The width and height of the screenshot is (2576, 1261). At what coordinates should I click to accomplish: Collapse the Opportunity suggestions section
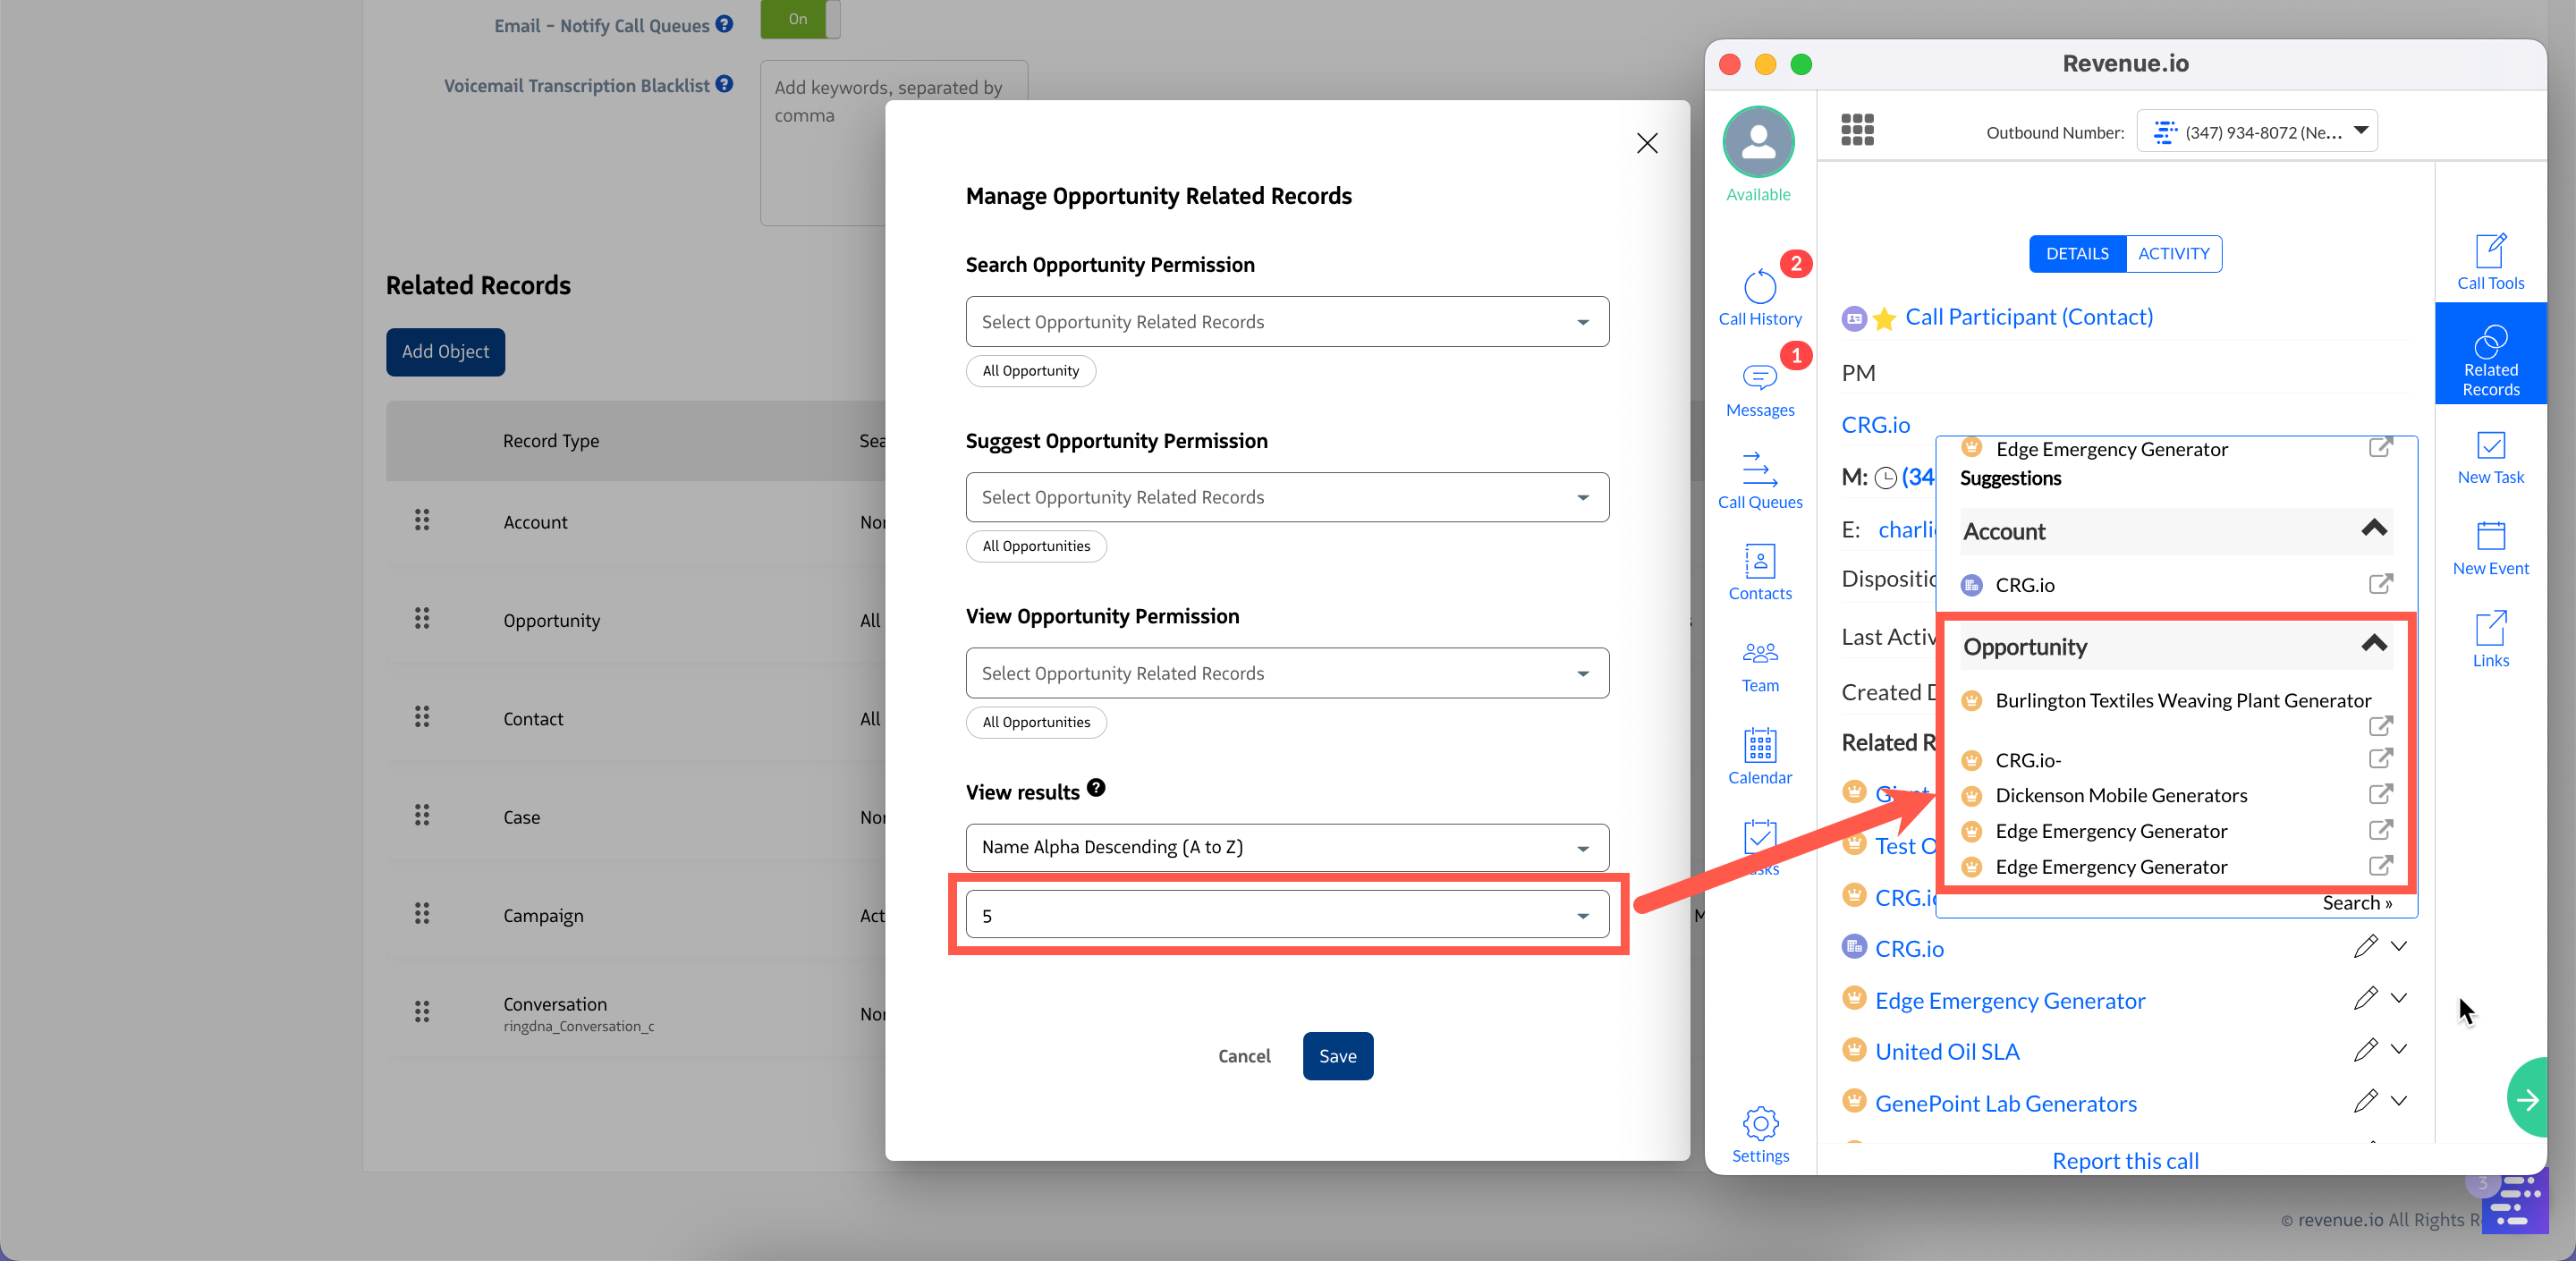[x=2374, y=645]
